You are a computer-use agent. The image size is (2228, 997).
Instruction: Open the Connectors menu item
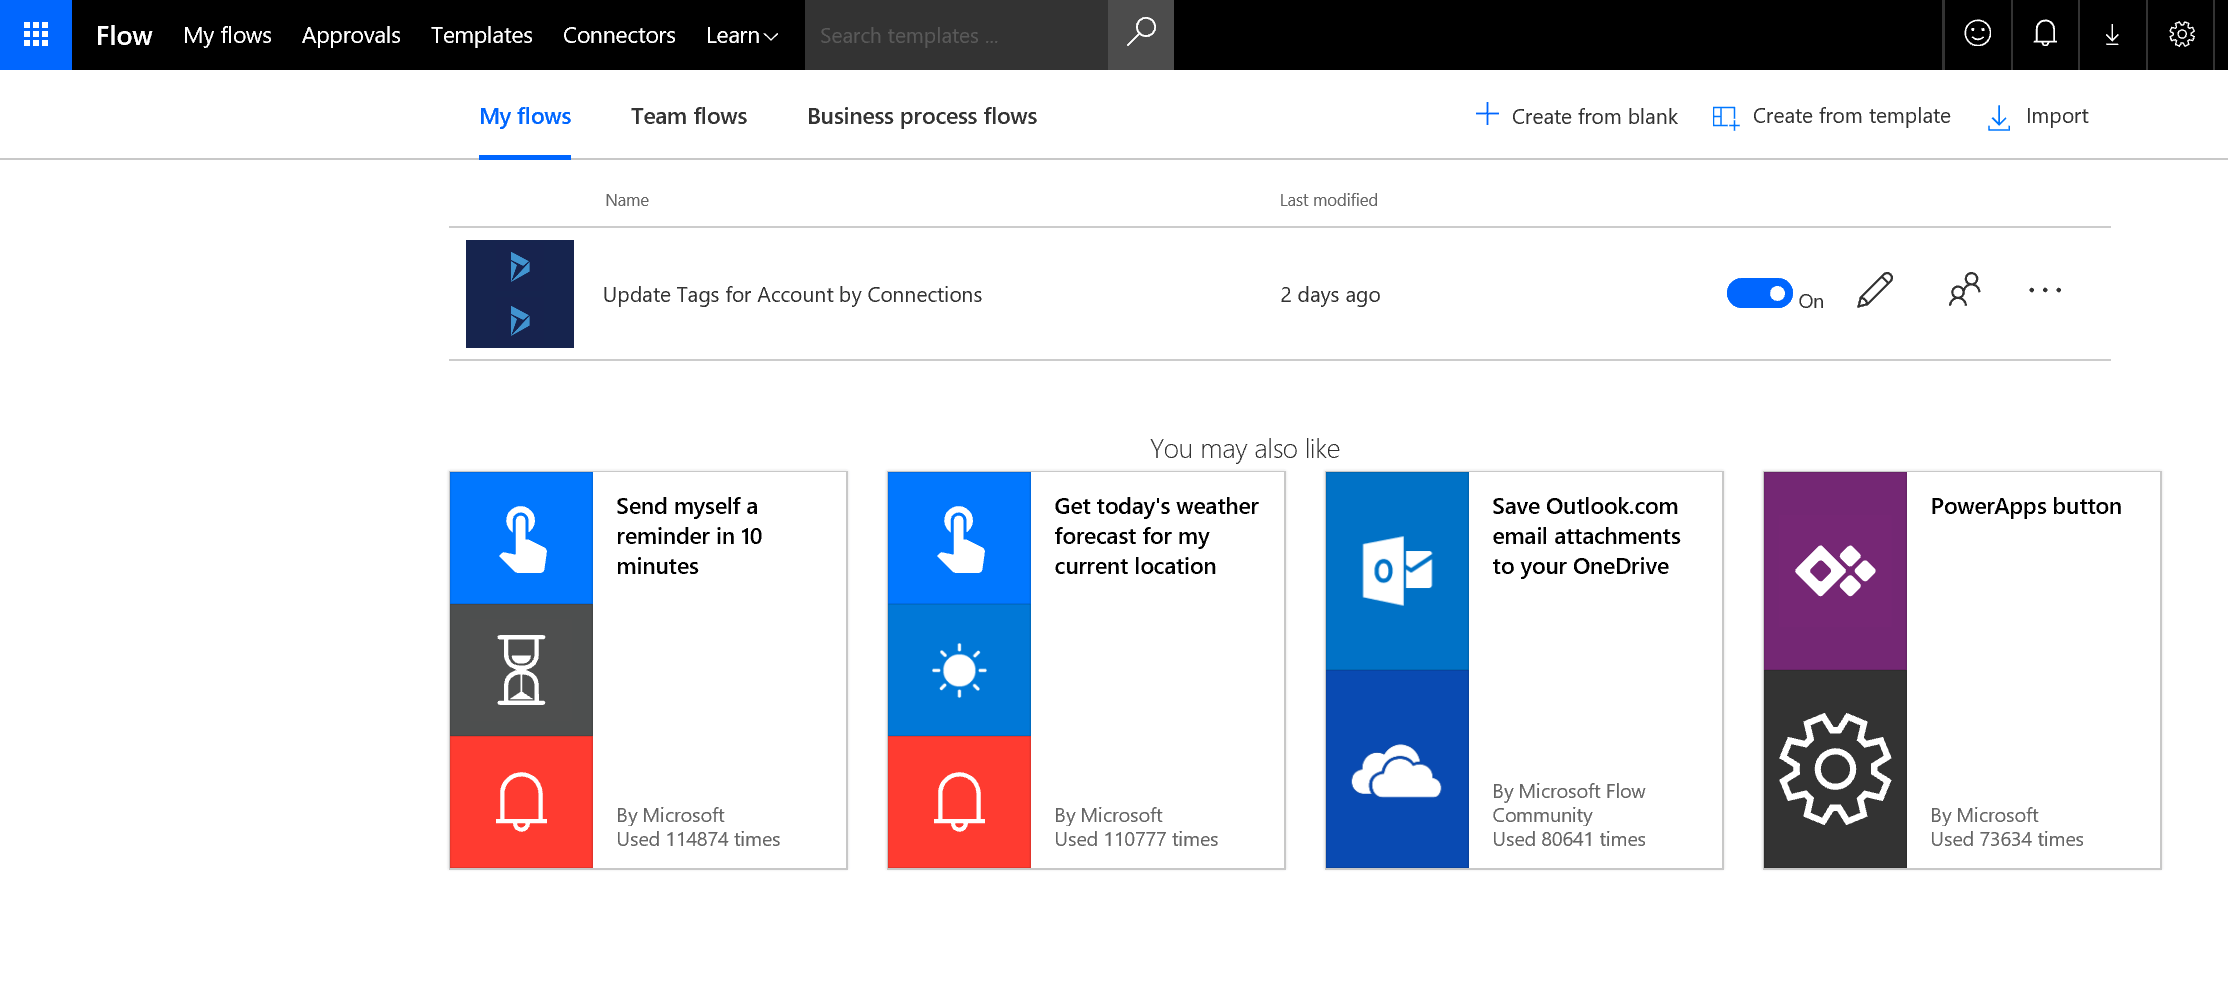click(x=619, y=35)
